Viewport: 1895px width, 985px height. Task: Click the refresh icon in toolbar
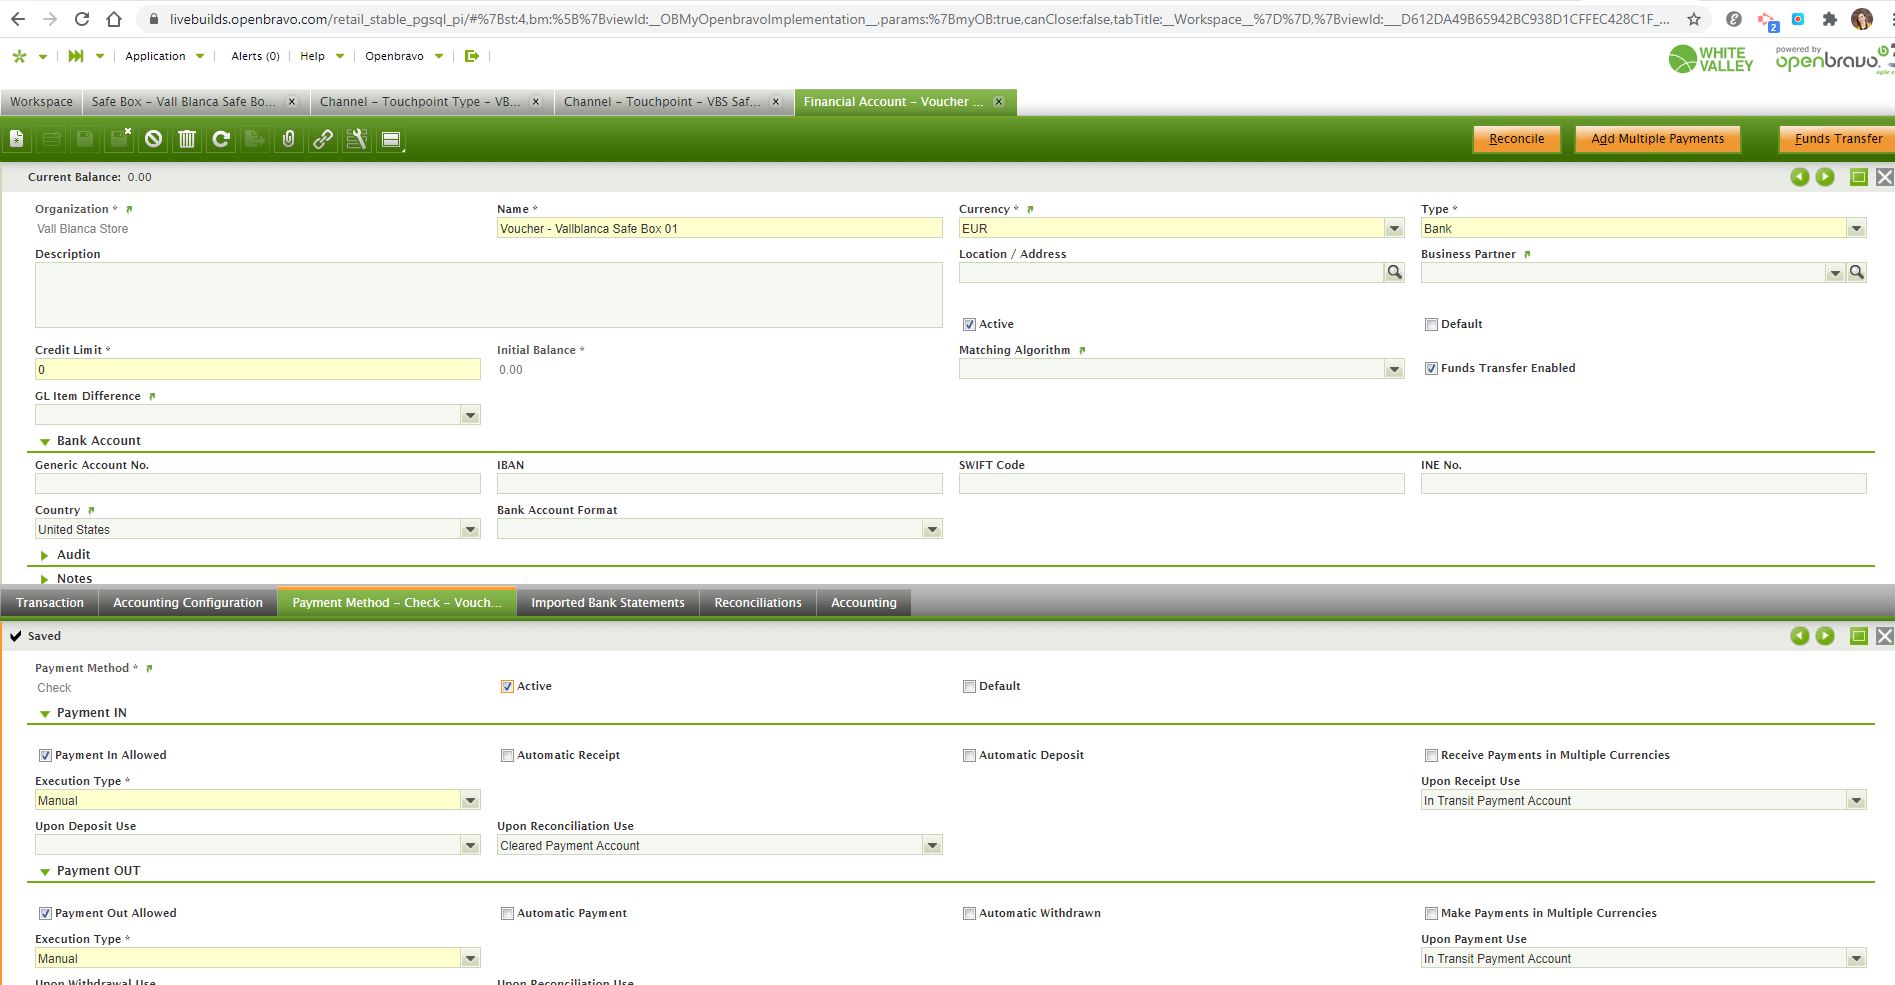[221, 139]
